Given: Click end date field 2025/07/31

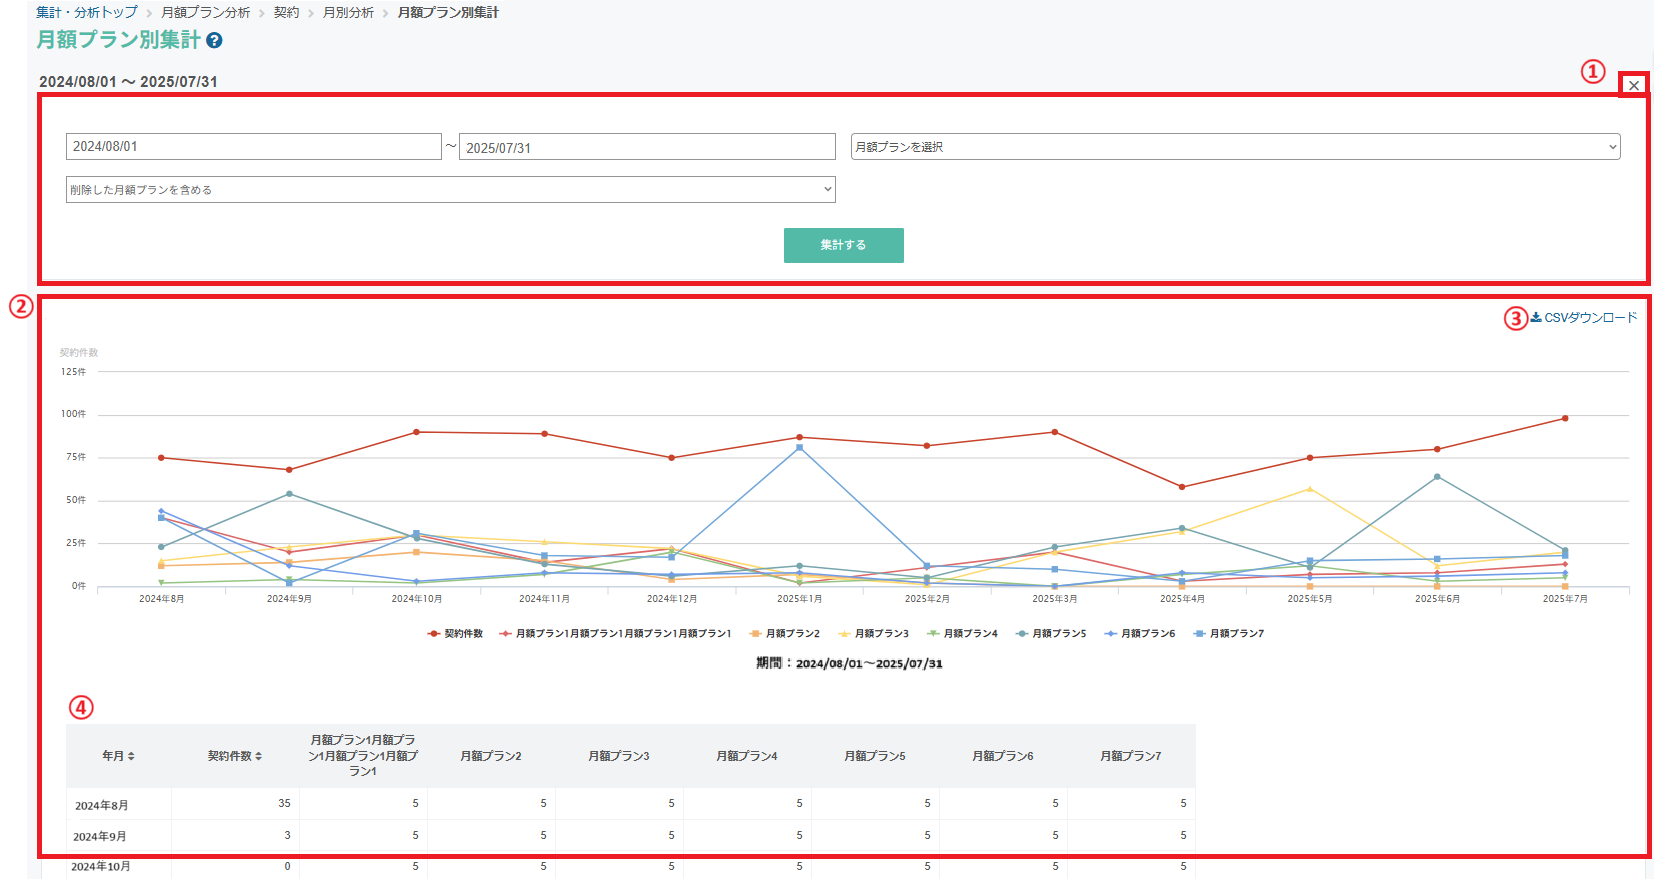Looking at the screenshot, I should coord(646,148).
